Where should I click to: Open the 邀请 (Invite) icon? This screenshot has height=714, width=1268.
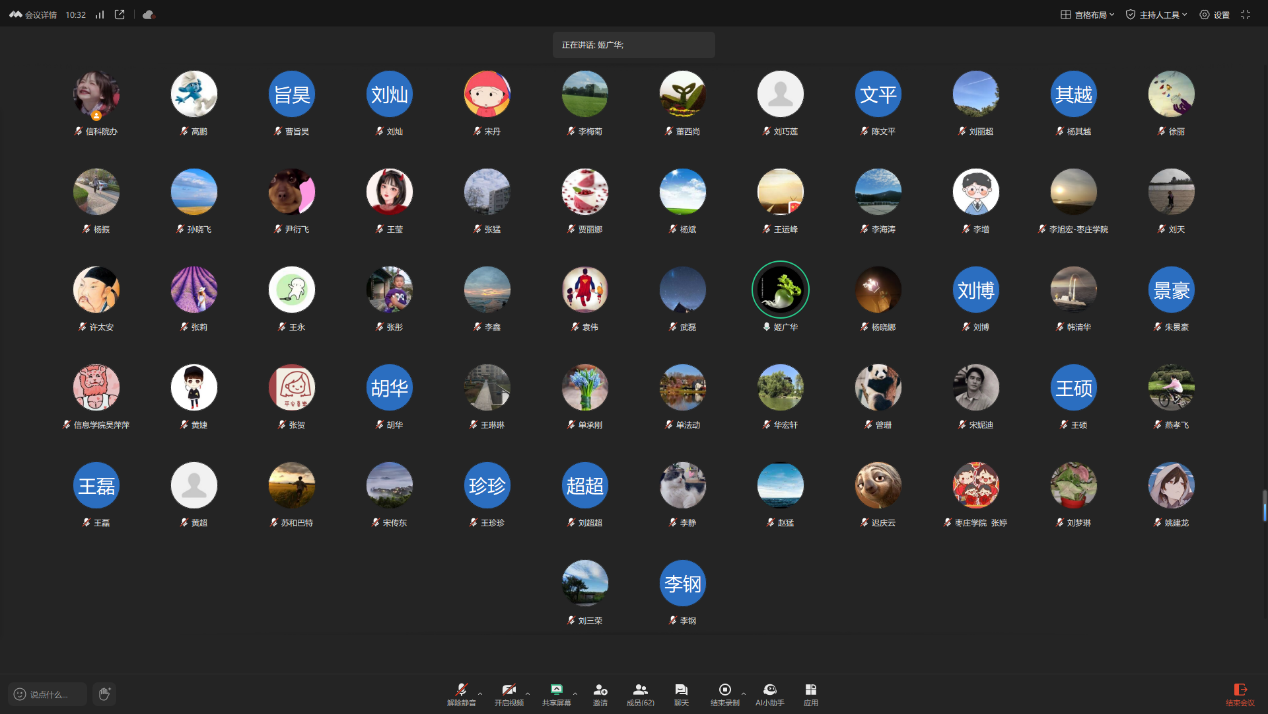coord(600,694)
